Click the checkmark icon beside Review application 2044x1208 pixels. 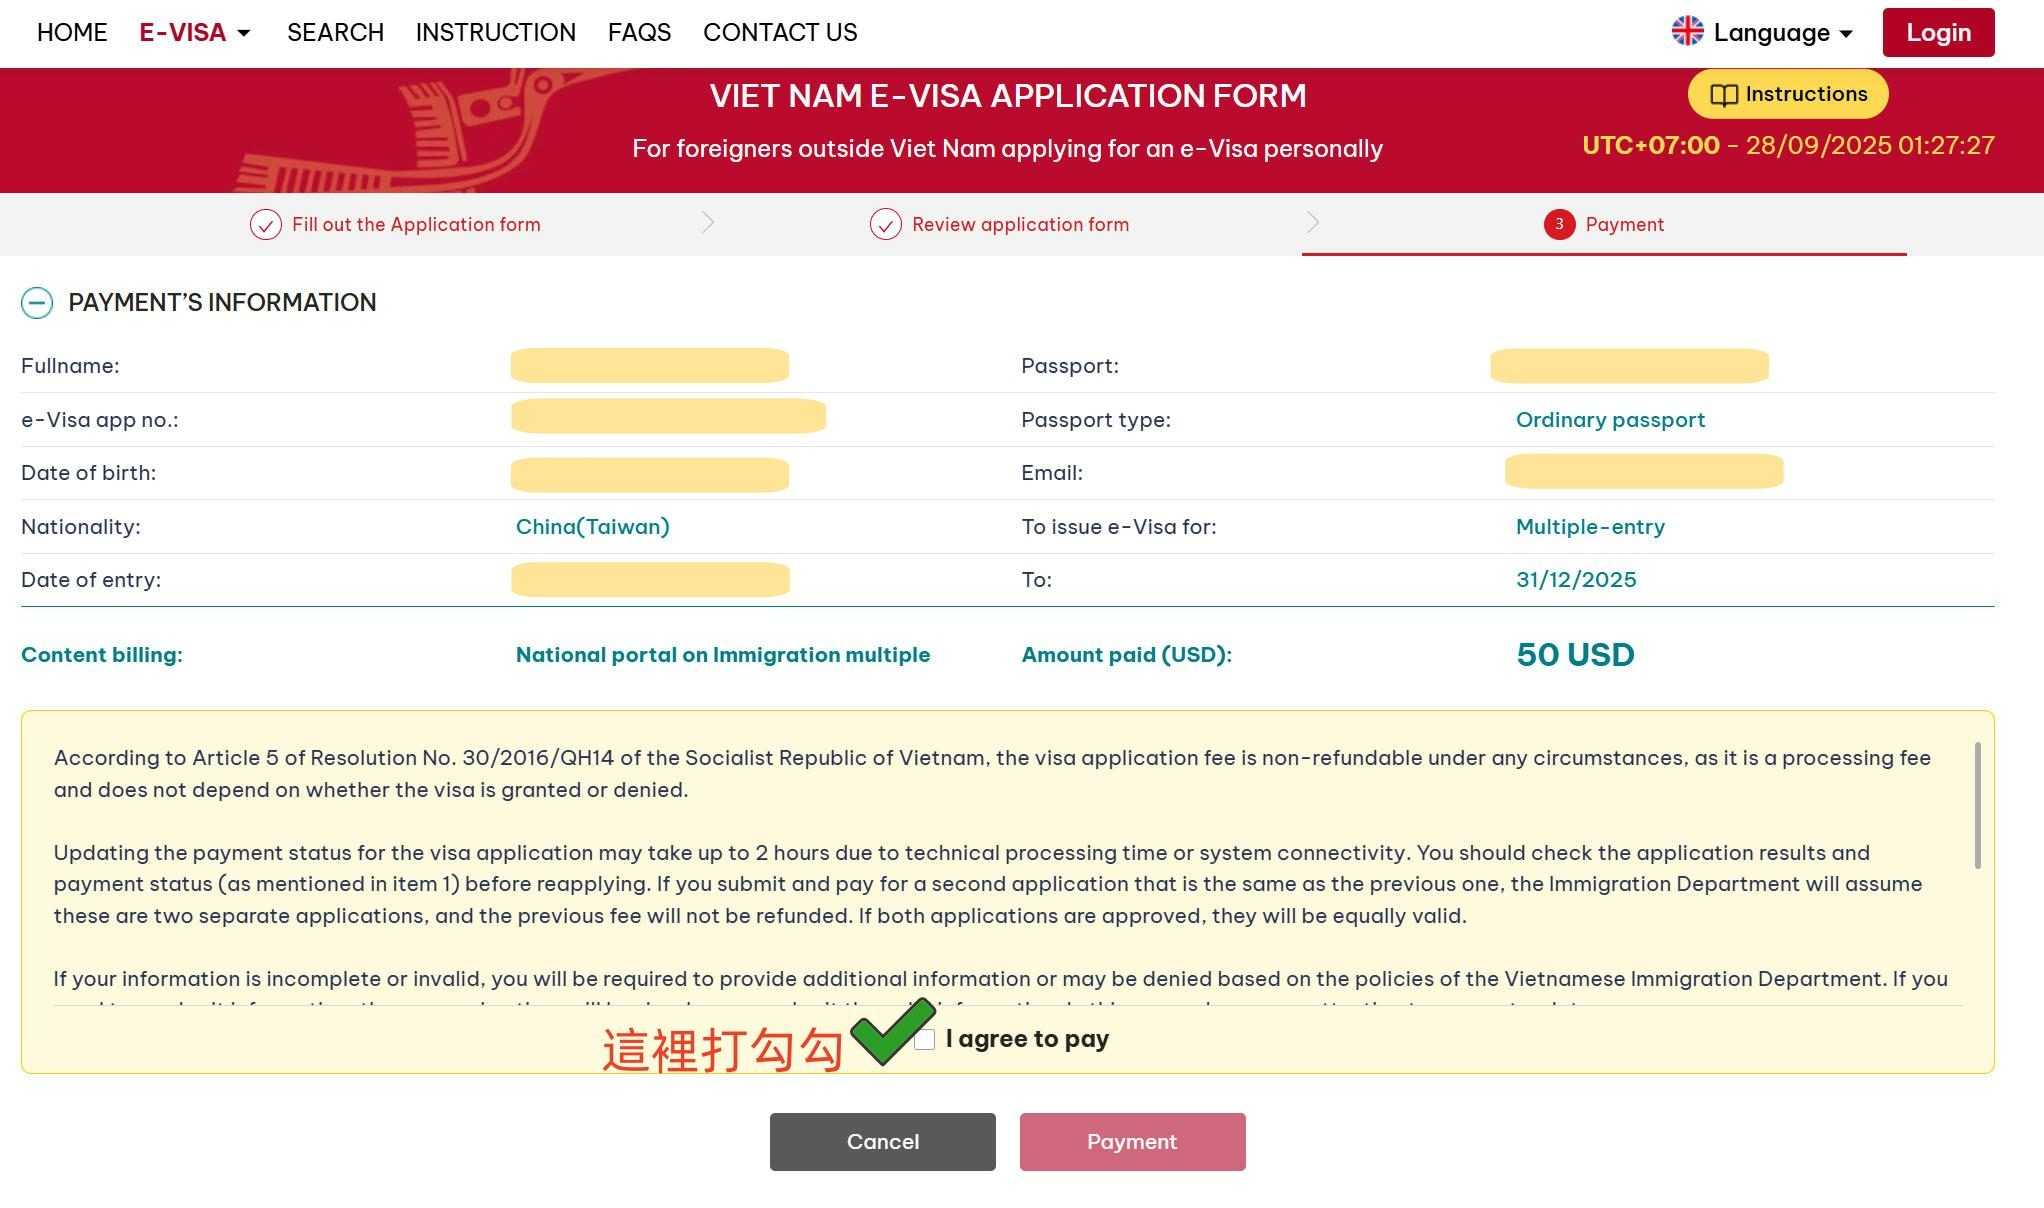(x=885, y=225)
